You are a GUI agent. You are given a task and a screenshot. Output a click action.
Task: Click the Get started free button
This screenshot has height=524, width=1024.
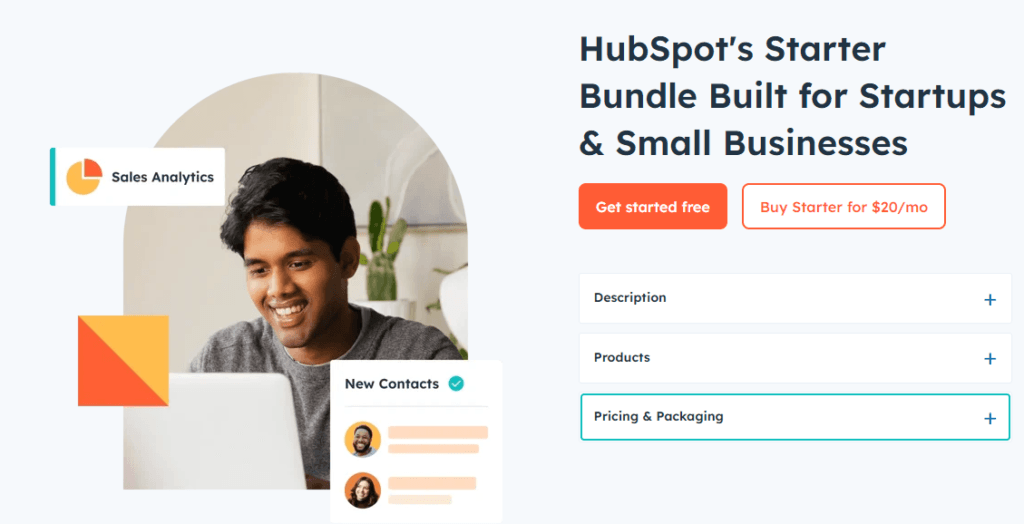652,206
